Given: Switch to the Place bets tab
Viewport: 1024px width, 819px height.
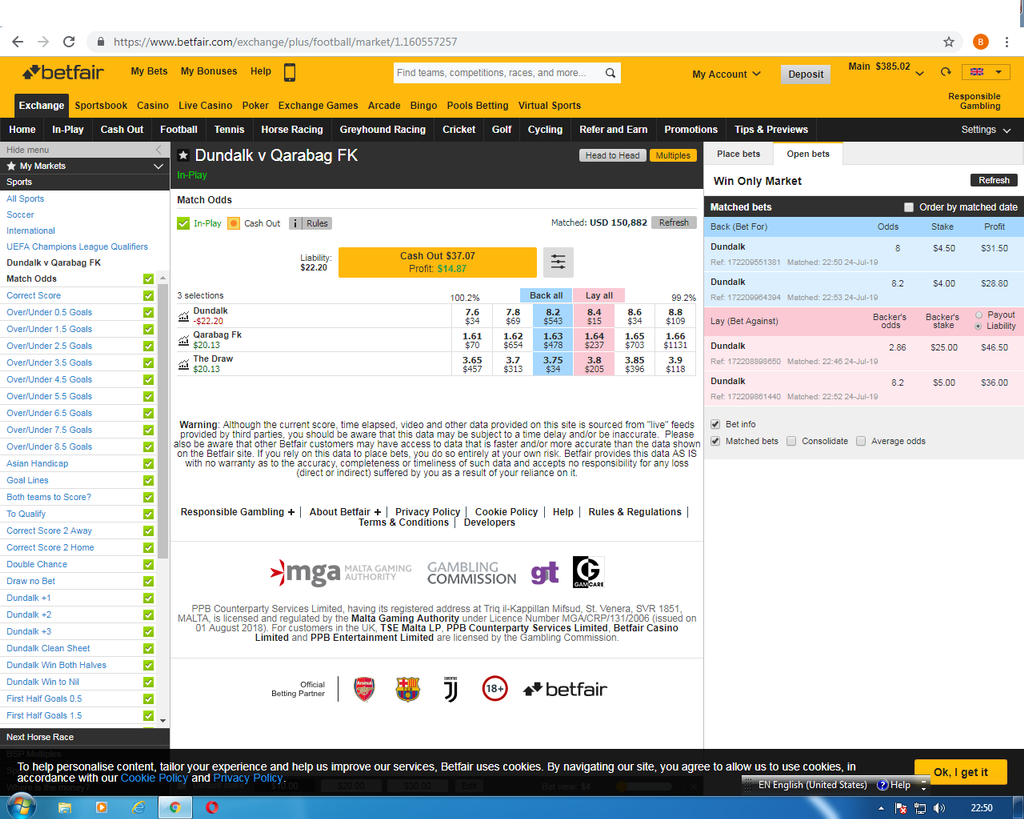Looking at the screenshot, I should (739, 154).
